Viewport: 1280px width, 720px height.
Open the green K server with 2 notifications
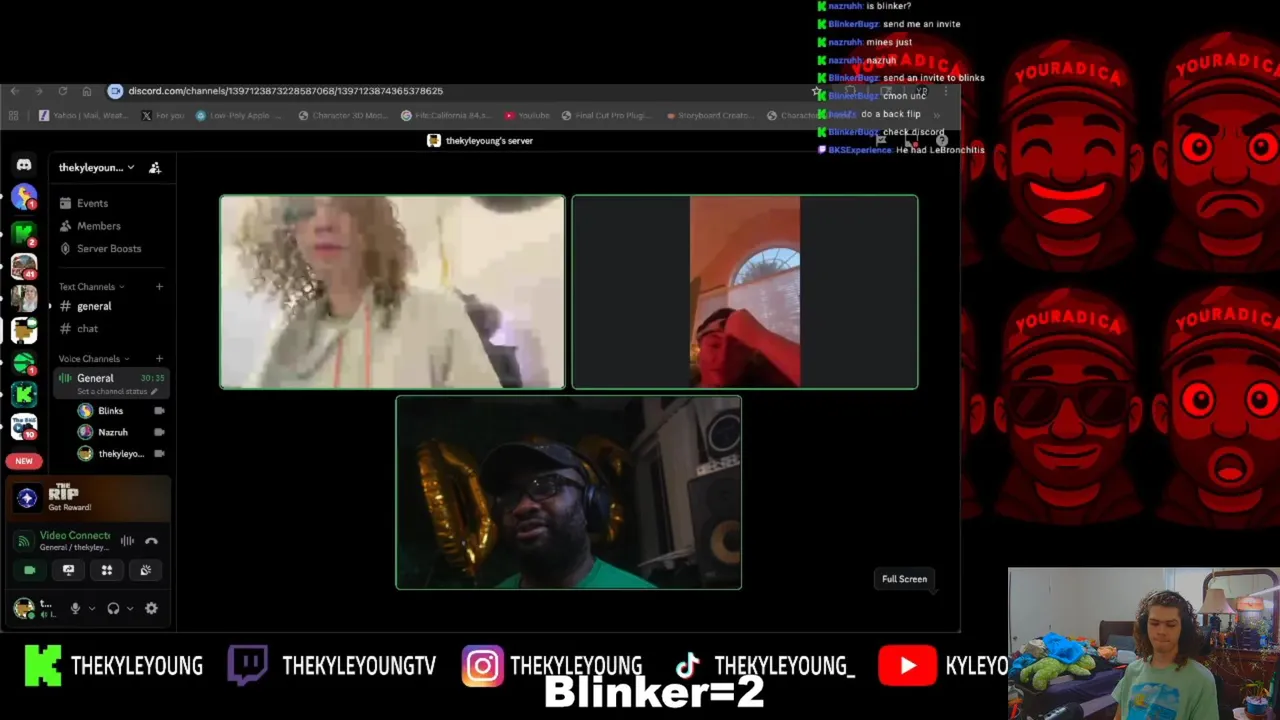pyautogui.click(x=24, y=233)
